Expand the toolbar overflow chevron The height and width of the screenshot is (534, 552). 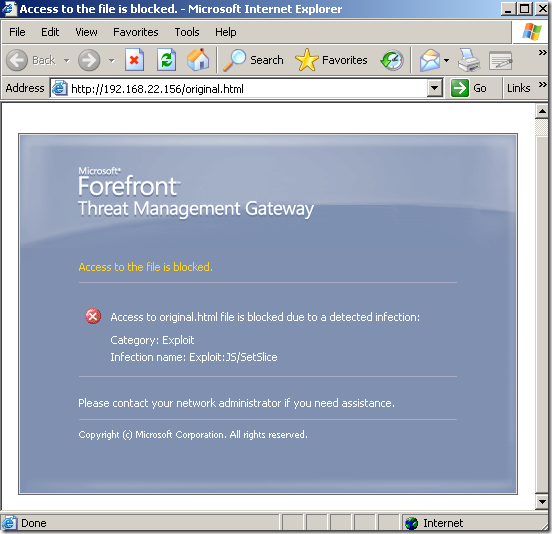[542, 52]
